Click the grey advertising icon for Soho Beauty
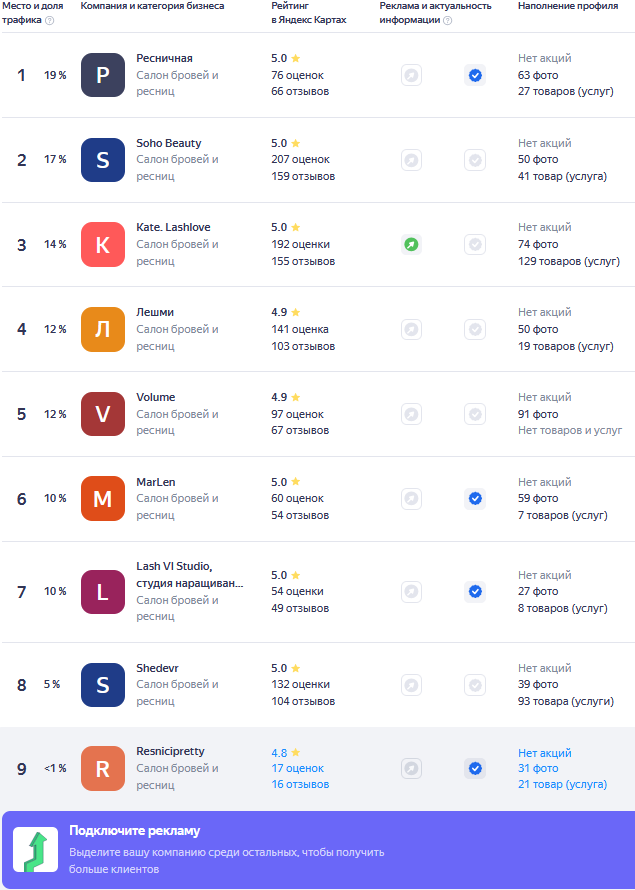The width and height of the screenshot is (635, 890). tap(411, 160)
